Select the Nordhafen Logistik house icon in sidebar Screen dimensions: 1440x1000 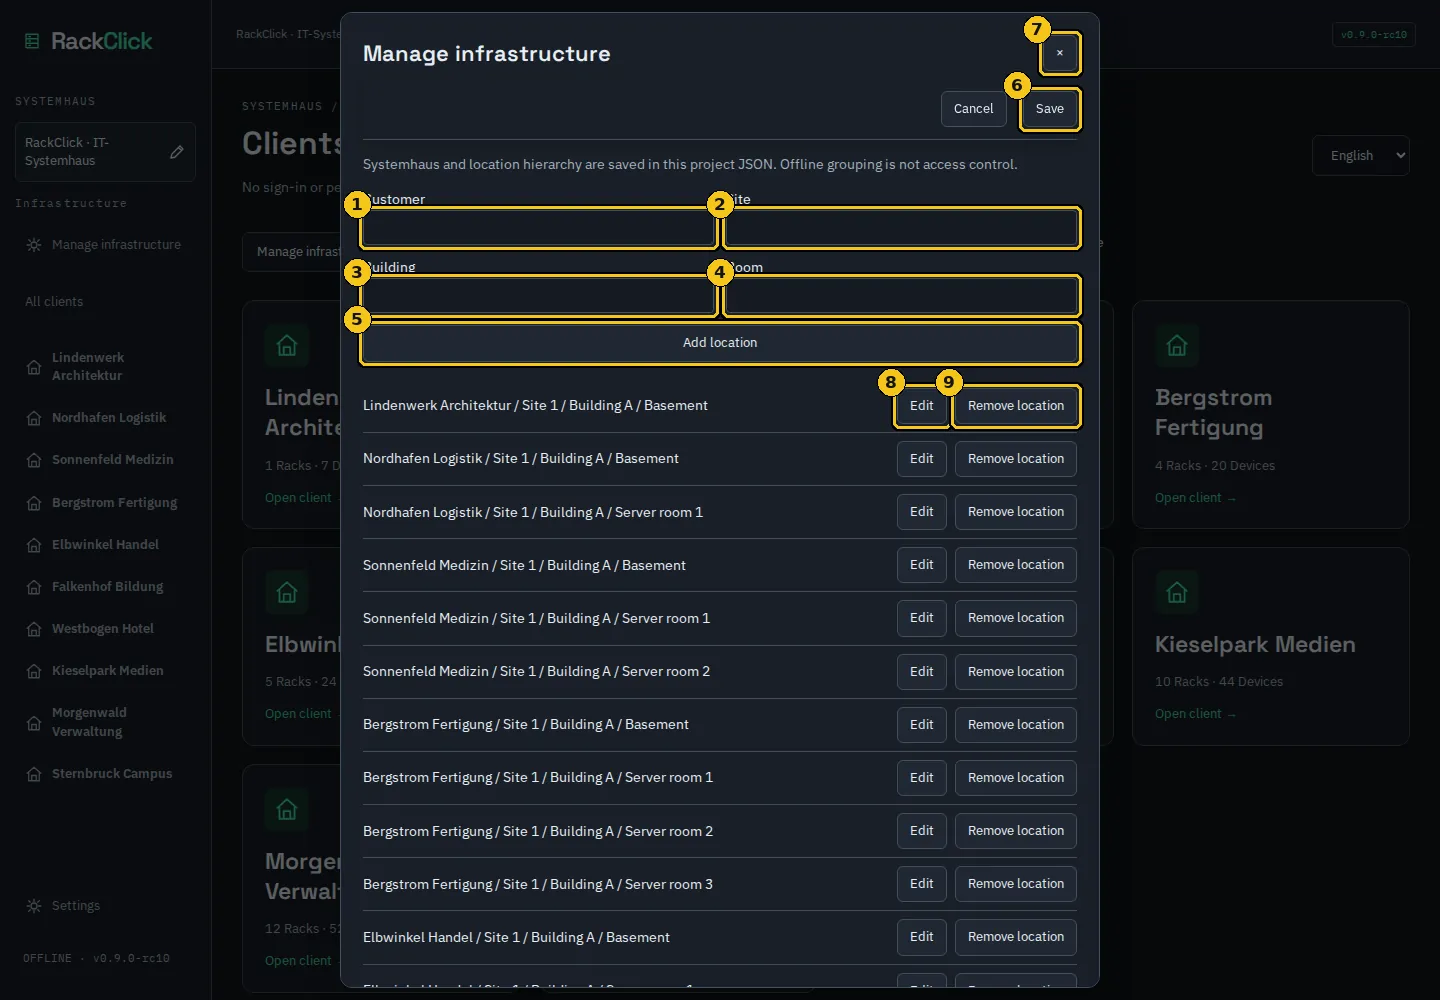34,418
